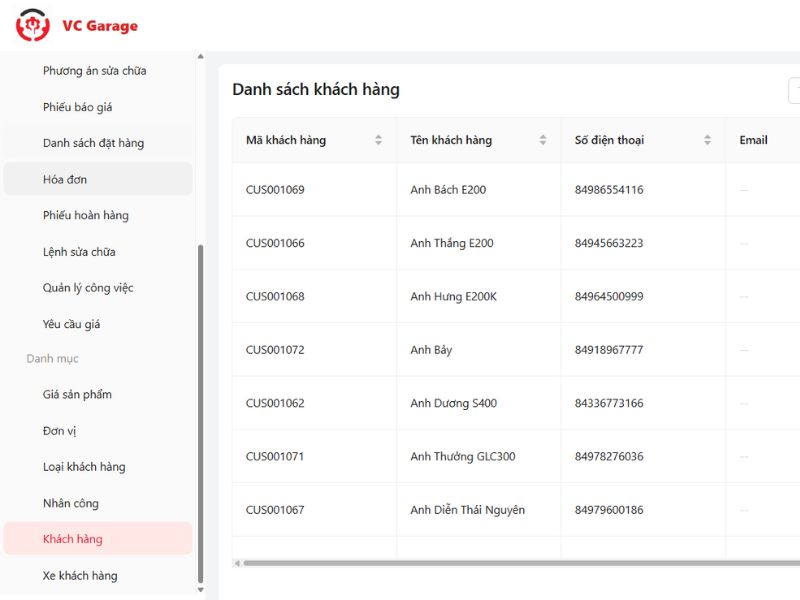Screen dimensions: 800x600
Task: Go to Phiếu báo giá page
Action: point(77,107)
